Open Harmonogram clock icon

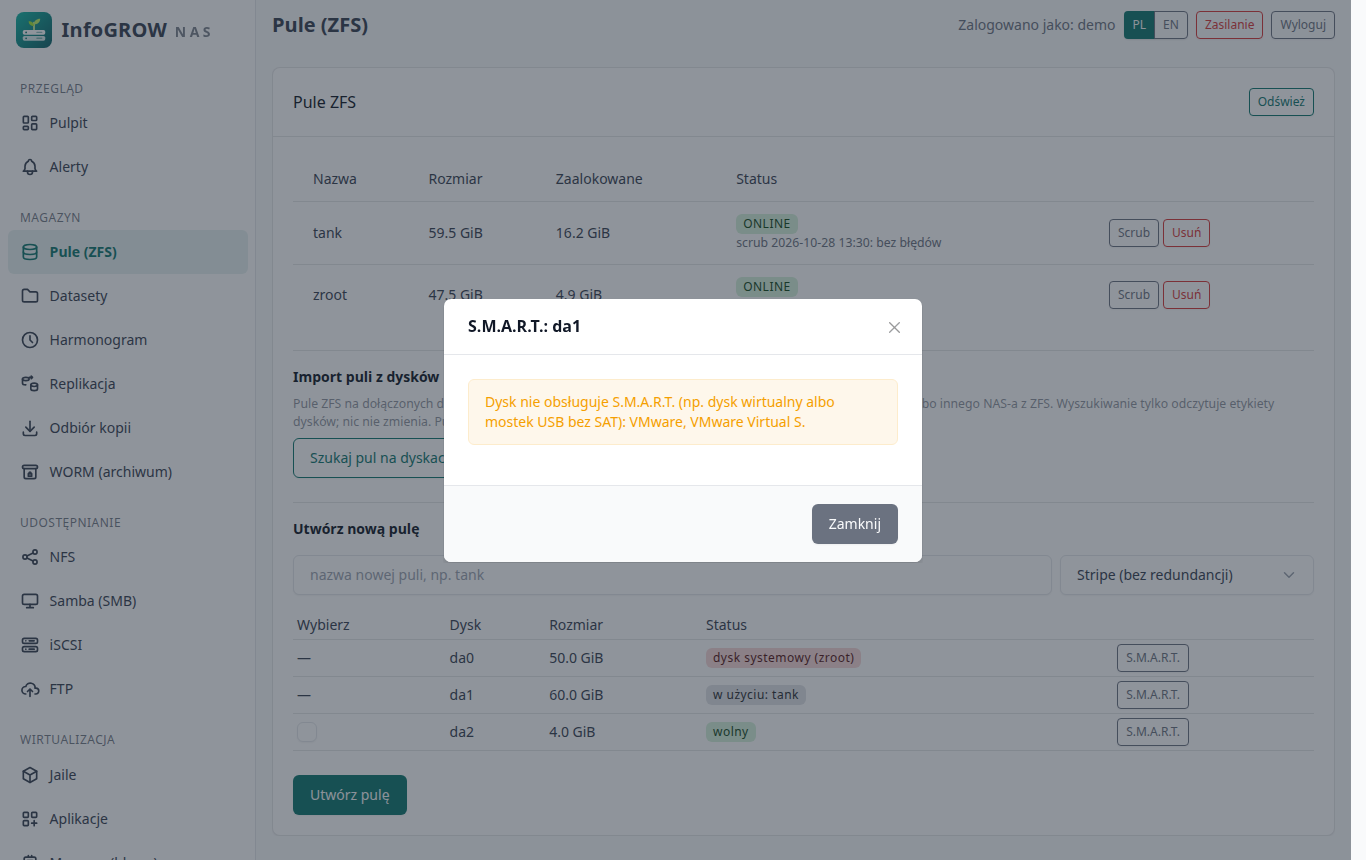30,340
